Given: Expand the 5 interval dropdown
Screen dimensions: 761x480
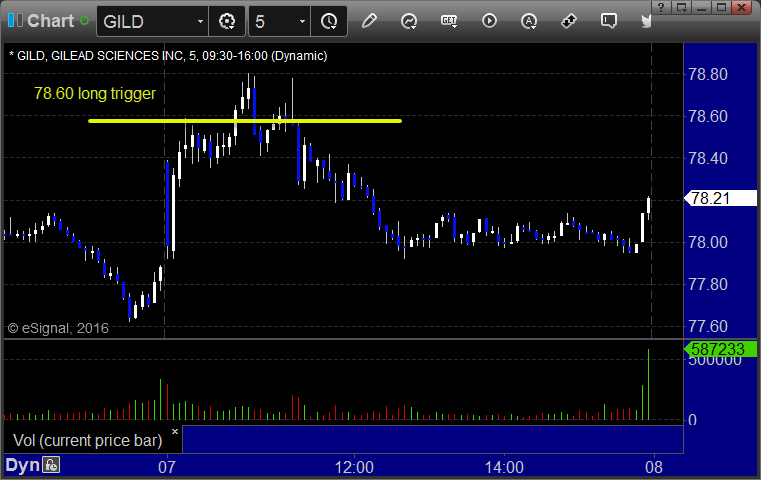Looking at the screenshot, I should [302, 22].
